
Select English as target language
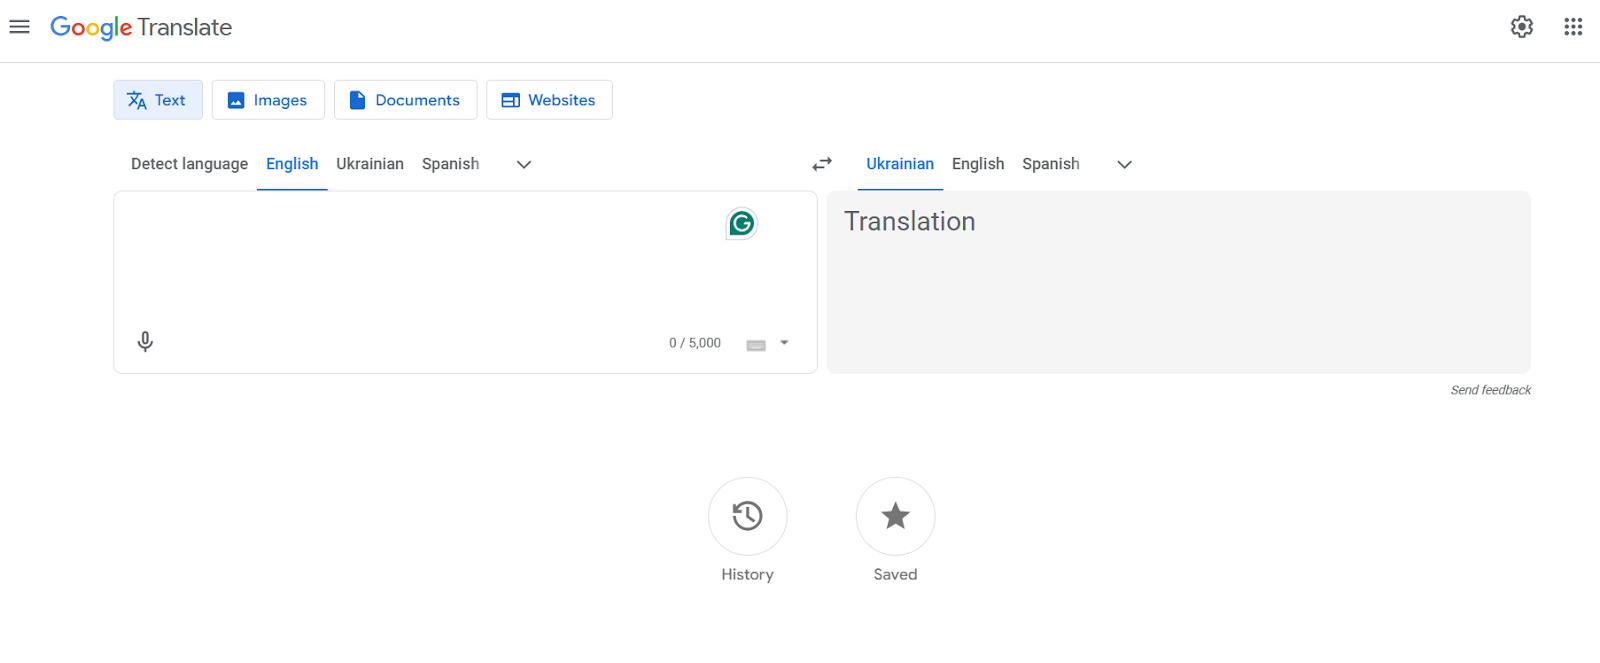click(978, 164)
